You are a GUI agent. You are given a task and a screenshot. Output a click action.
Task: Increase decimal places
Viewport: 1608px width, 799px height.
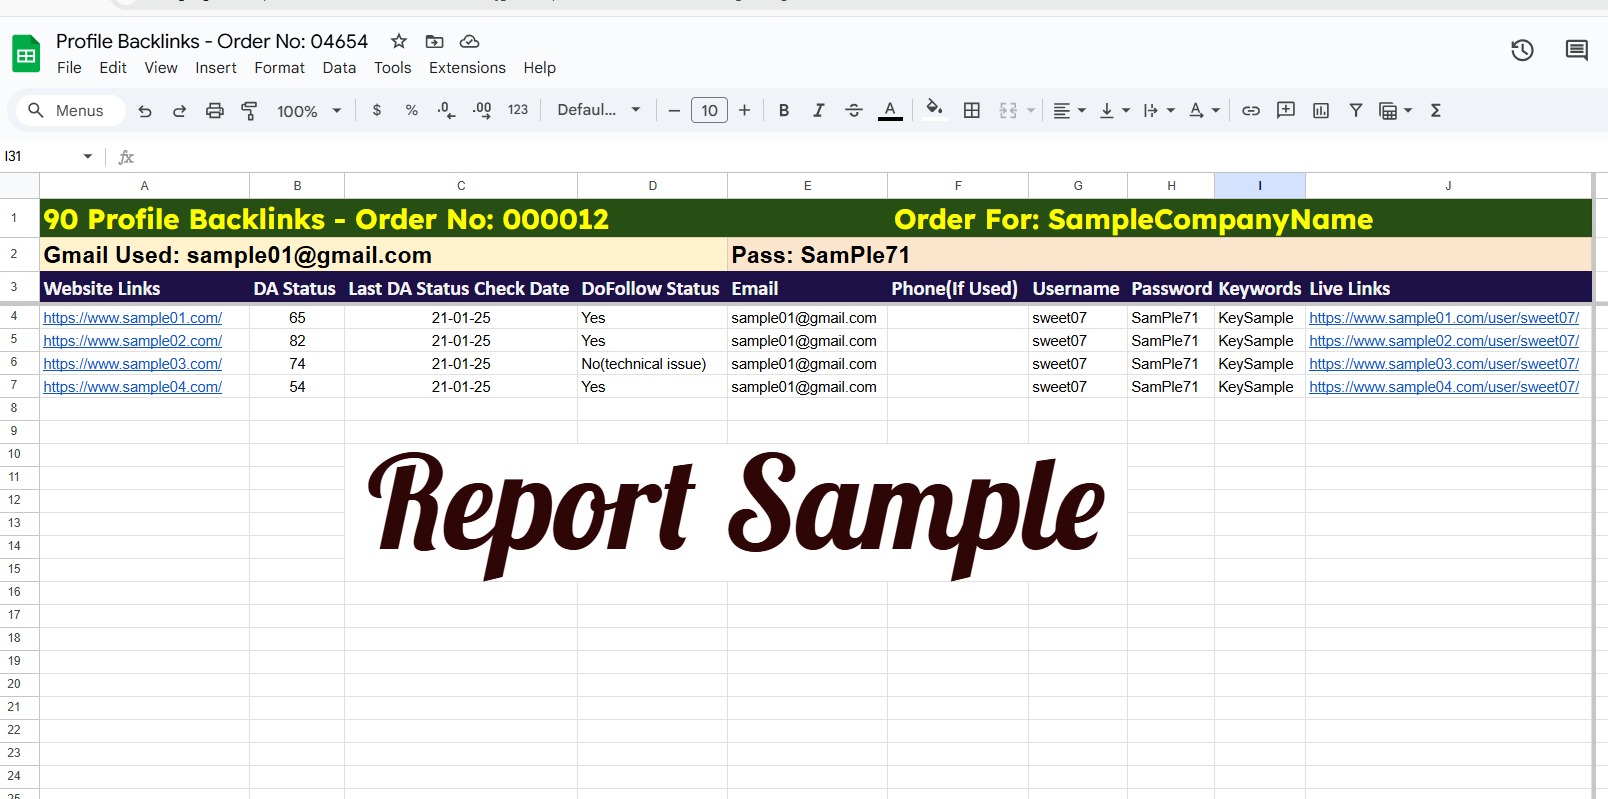482,110
